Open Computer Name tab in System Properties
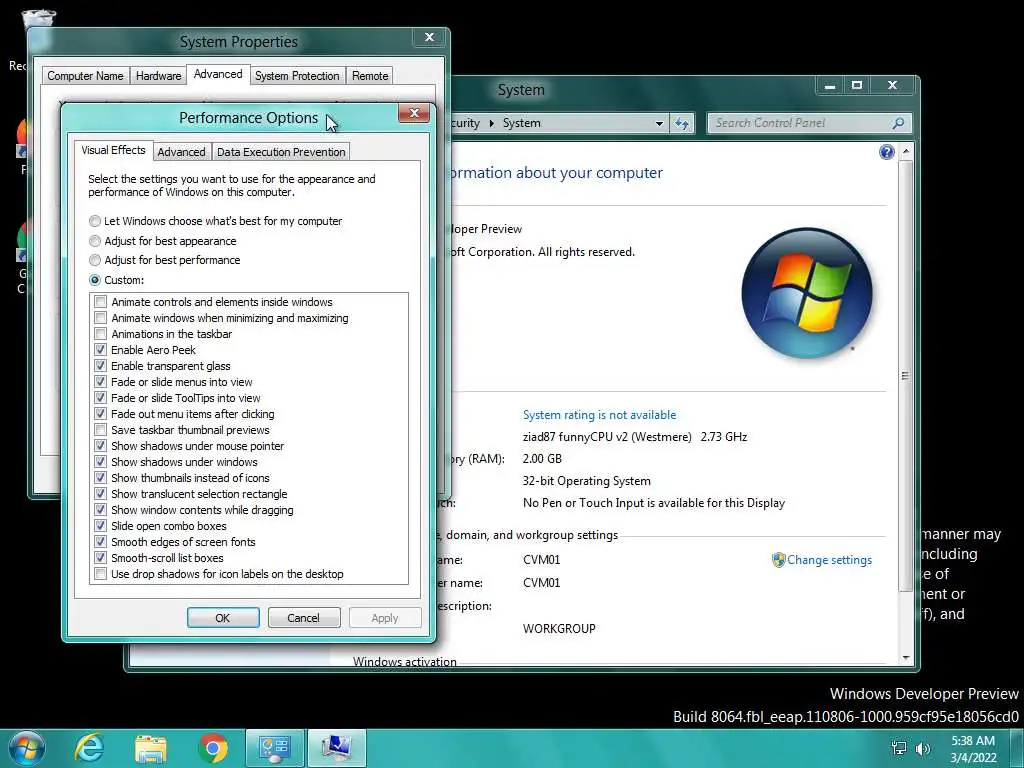The width and height of the screenshot is (1024, 768). 85,76
